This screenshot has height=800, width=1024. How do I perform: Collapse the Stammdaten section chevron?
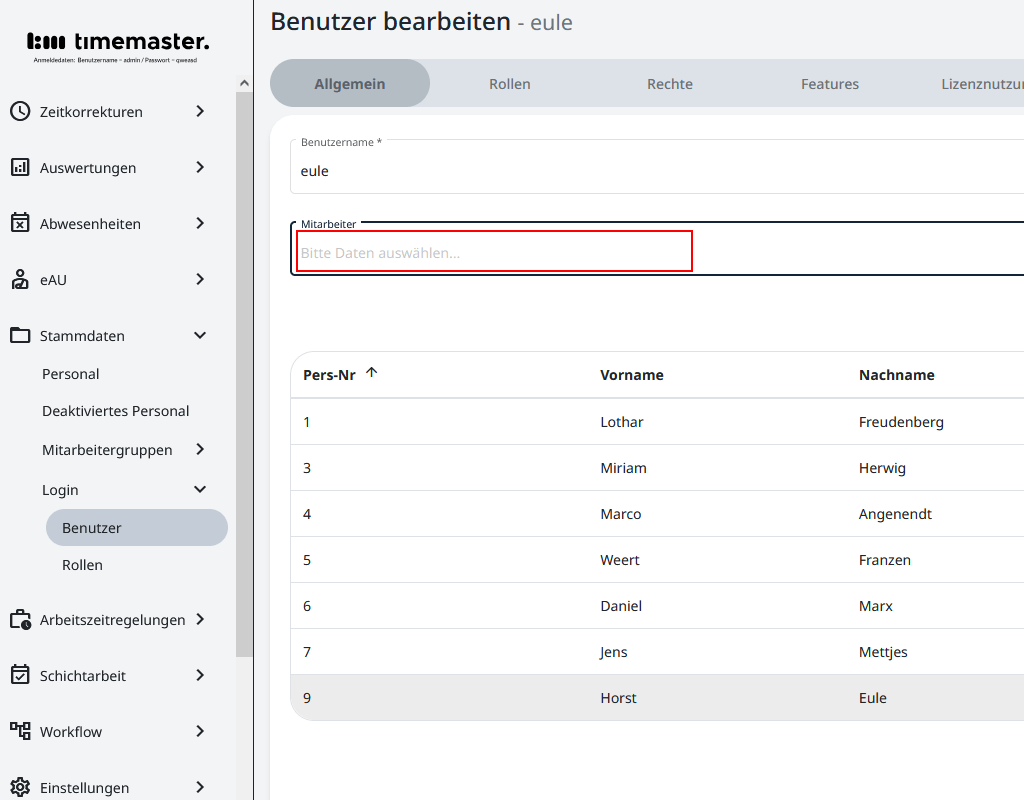(x=200, y=336)
